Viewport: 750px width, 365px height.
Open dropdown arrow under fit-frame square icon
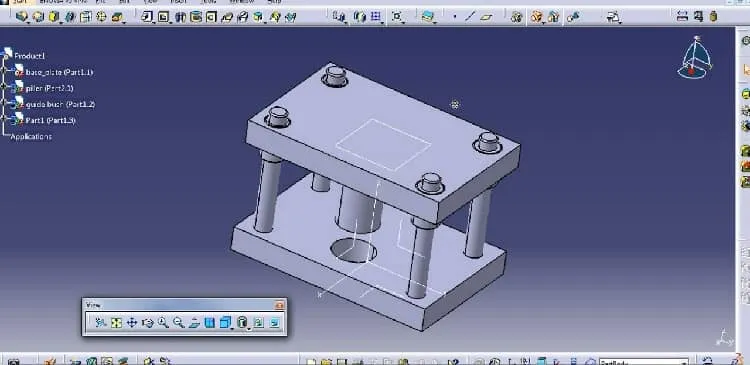click(x=404, y=22)
